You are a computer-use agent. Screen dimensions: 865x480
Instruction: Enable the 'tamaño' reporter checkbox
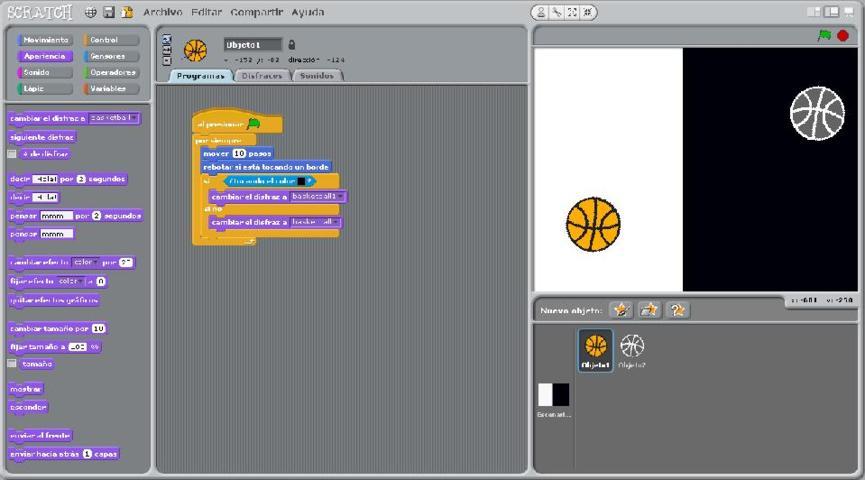[12, 364]
